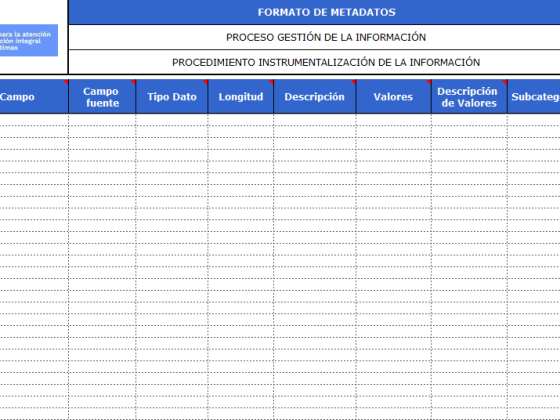Click the blue logo image in the header
This screenshot has width=560, height=420.
click(29, 40)
